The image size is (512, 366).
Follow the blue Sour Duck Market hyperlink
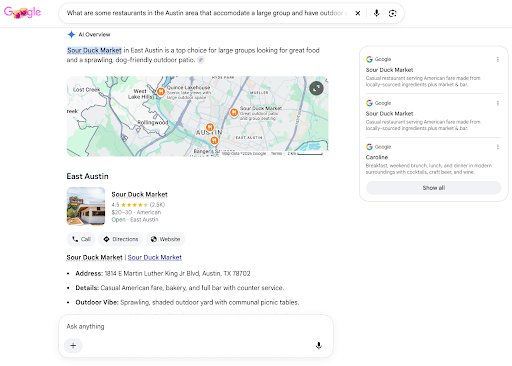[155, 257]
